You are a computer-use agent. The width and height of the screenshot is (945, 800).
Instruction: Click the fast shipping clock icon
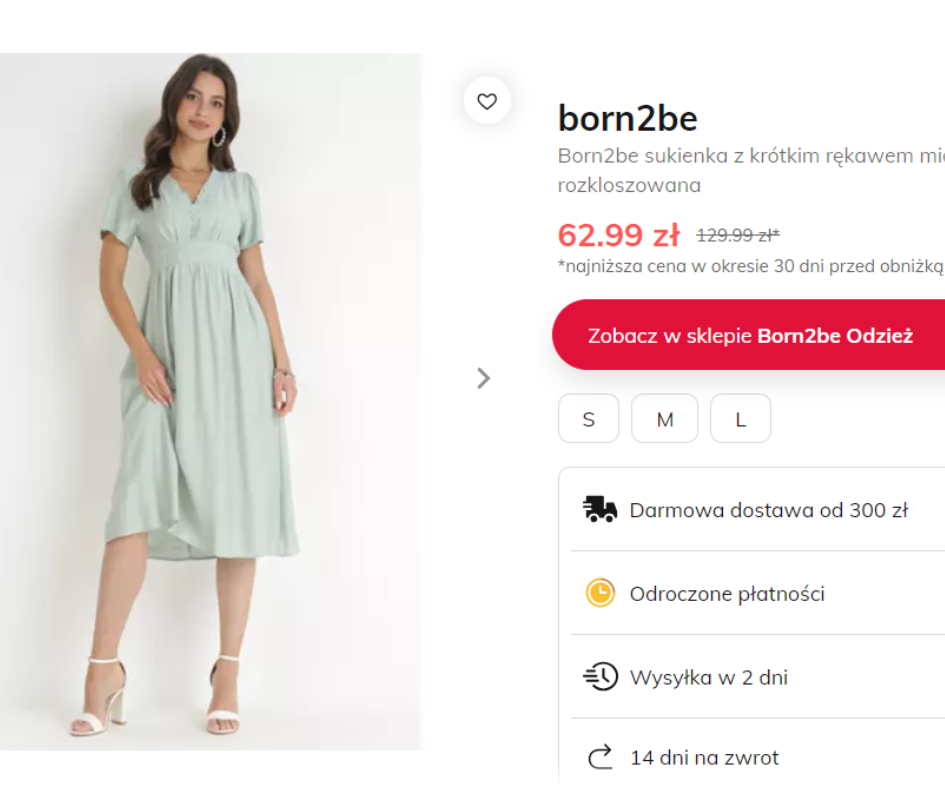(x=600, y=677)
